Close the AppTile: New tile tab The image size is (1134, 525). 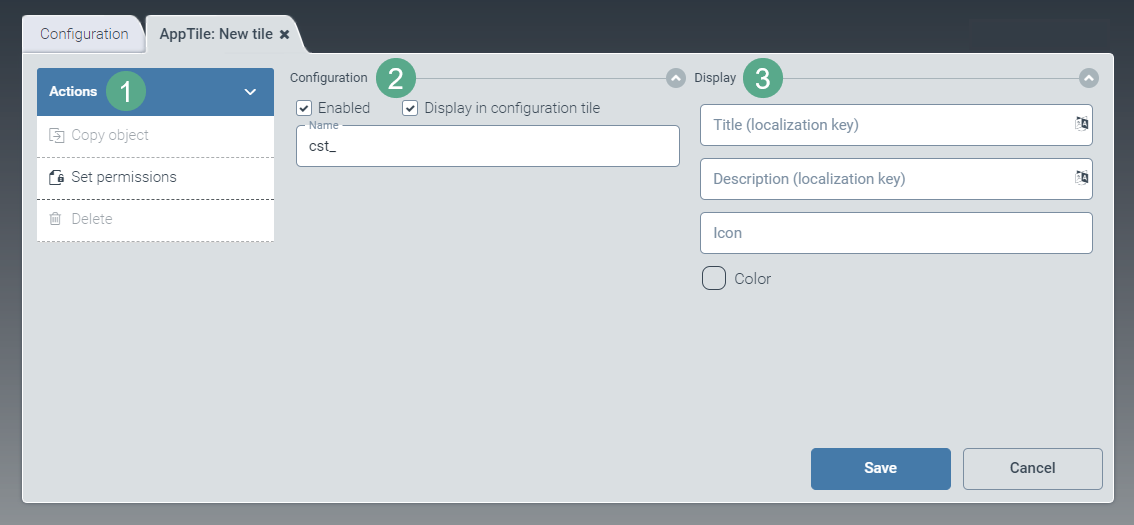pyautogui.click(x=284, y=34)
